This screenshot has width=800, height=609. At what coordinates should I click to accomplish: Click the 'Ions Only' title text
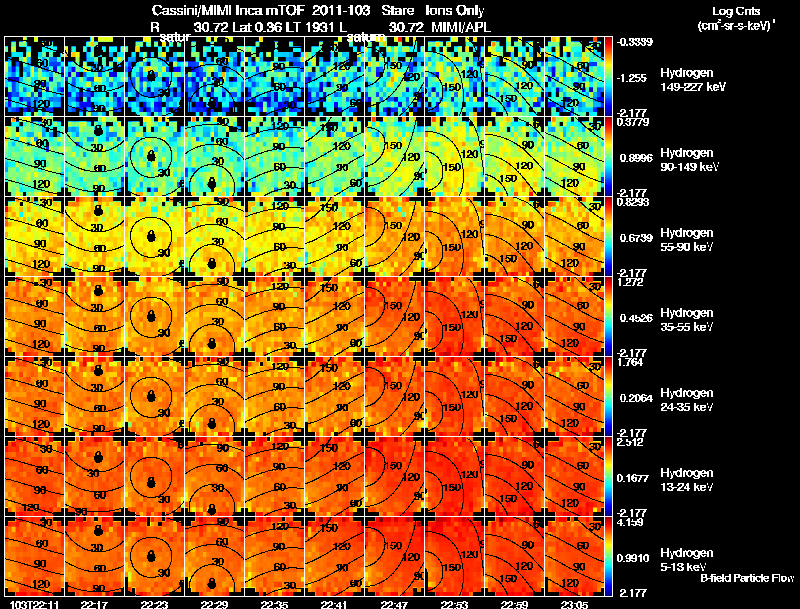455,10
